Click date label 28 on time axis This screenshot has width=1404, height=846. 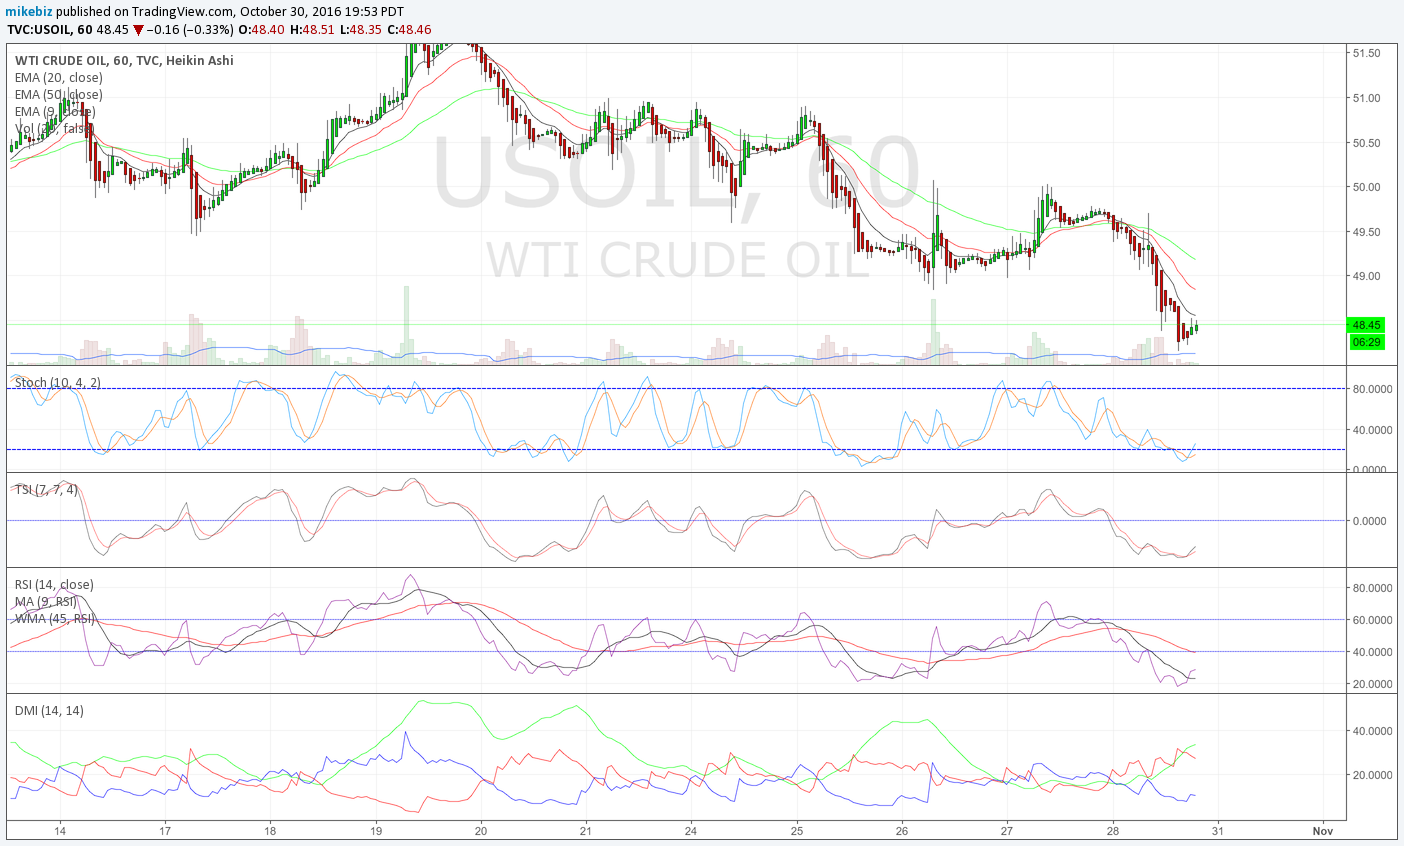[1113, 830]
